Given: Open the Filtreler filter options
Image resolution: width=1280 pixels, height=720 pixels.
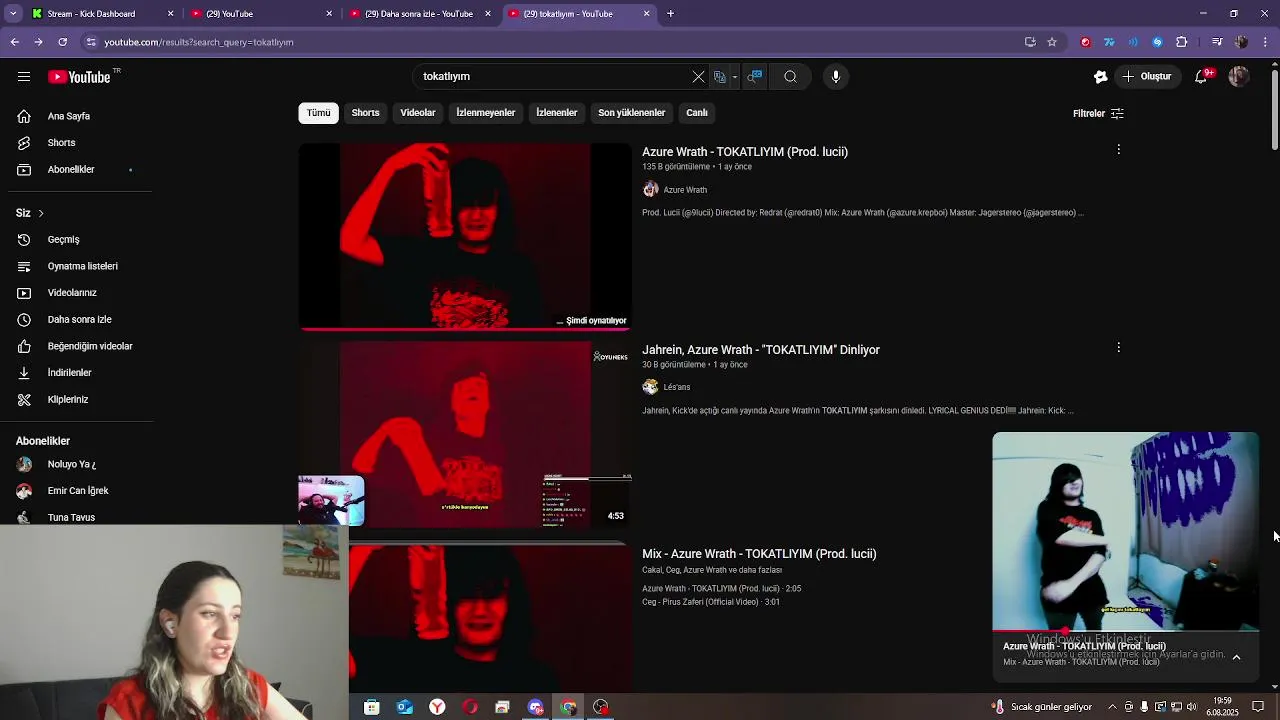Looking at the screenshot, I should [1098, 114].
